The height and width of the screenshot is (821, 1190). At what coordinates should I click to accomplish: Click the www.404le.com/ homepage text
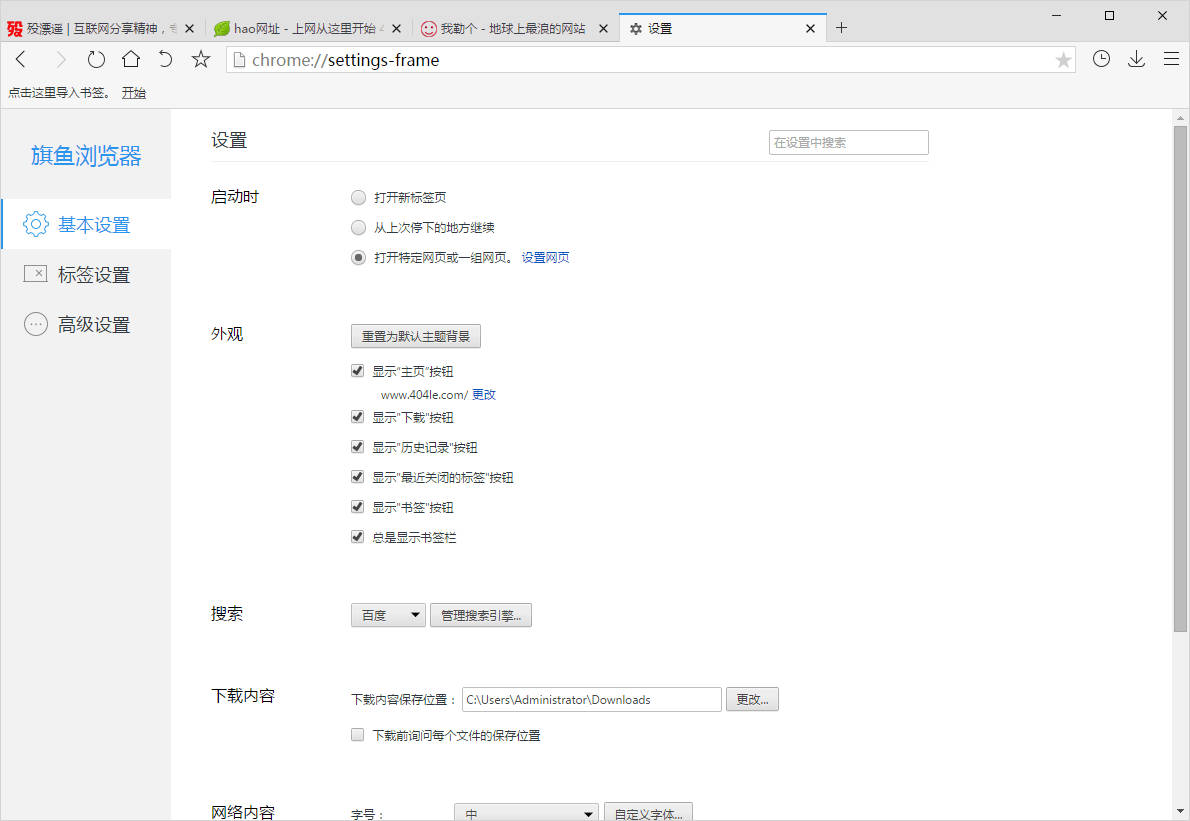click(x=424, y=395)
